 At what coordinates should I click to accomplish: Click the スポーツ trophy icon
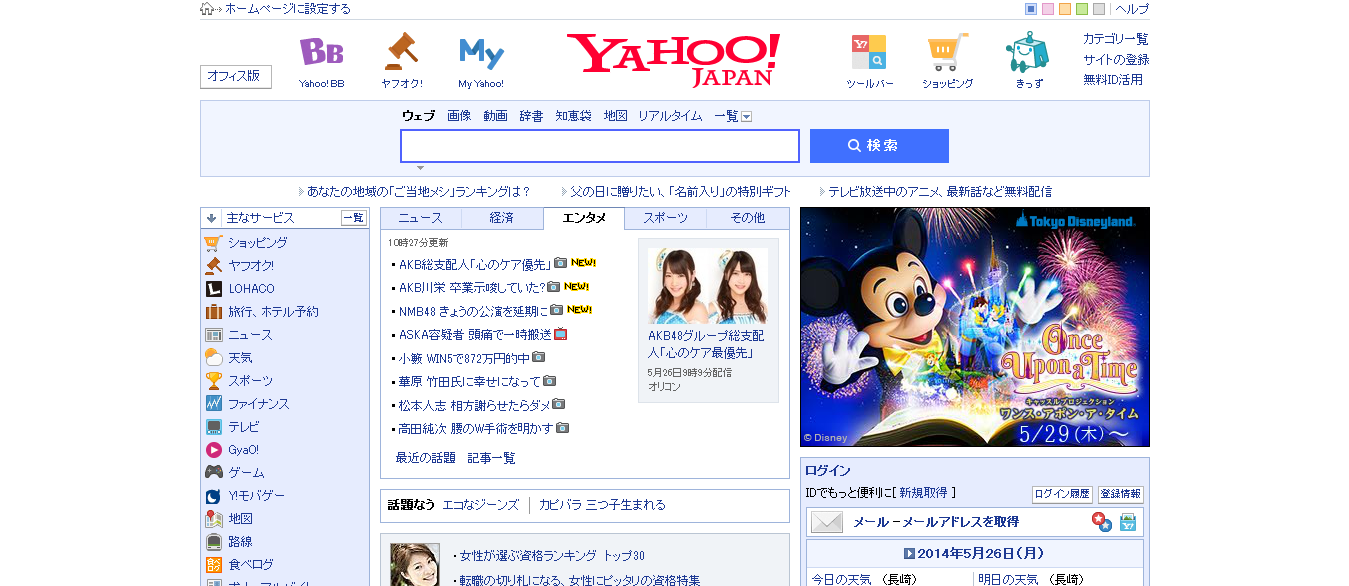tap(213, 381)
